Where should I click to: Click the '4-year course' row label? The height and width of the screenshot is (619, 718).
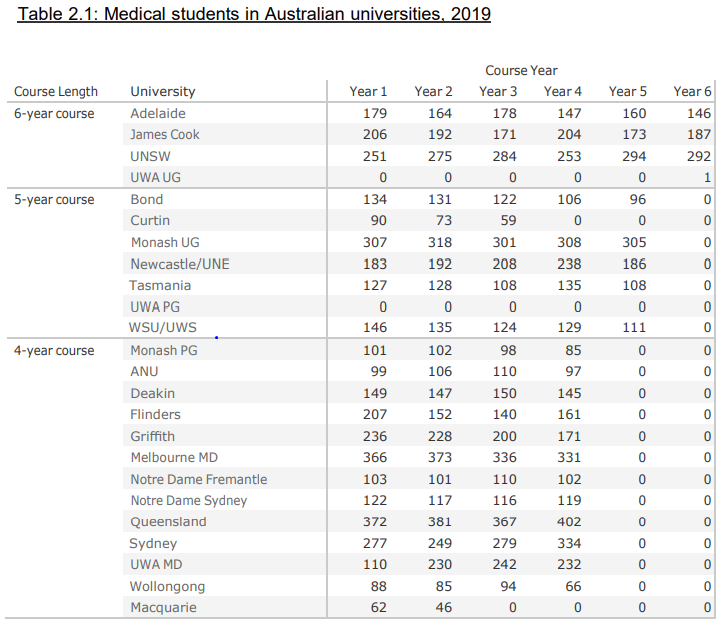pyautogui.click(x=54, y=351)
